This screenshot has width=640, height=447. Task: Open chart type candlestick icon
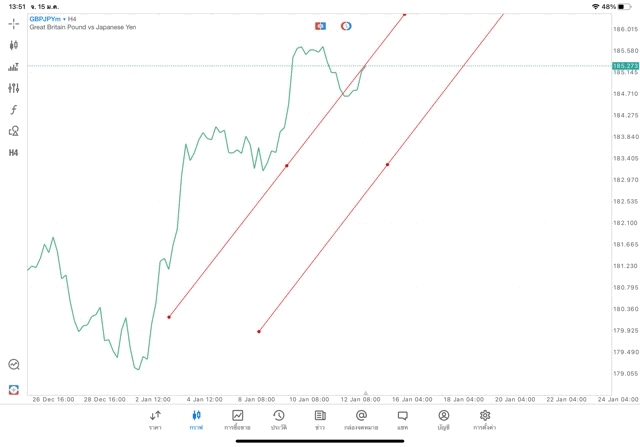(14, 45)
